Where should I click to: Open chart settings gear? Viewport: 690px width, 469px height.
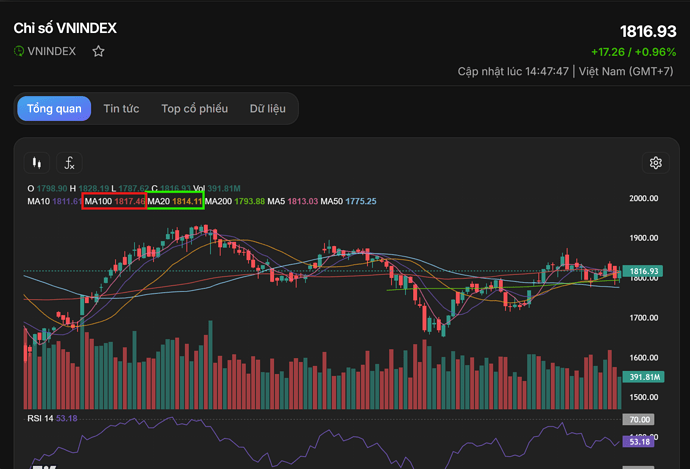tap(656, 163)
